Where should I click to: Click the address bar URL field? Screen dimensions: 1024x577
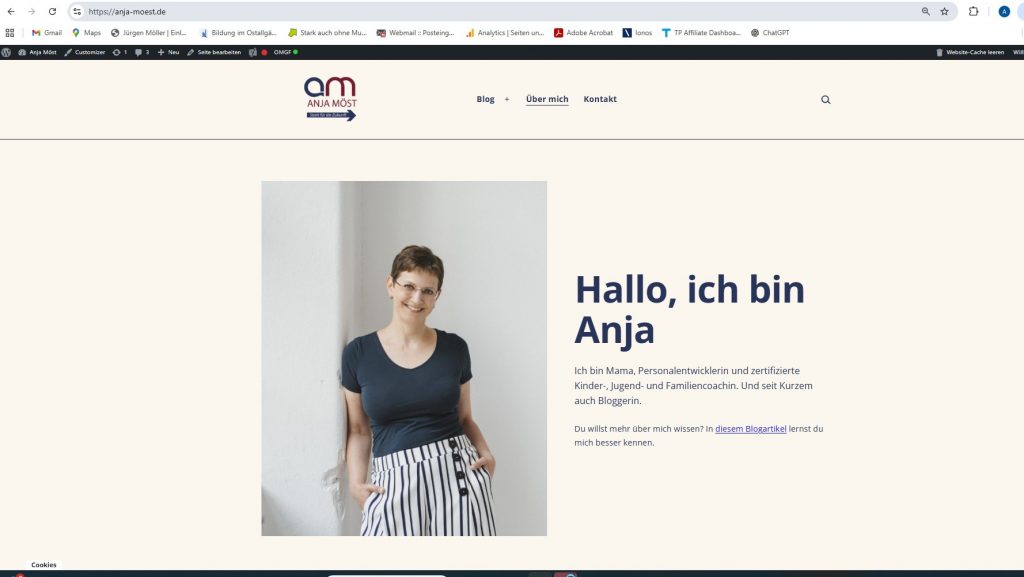496,12
